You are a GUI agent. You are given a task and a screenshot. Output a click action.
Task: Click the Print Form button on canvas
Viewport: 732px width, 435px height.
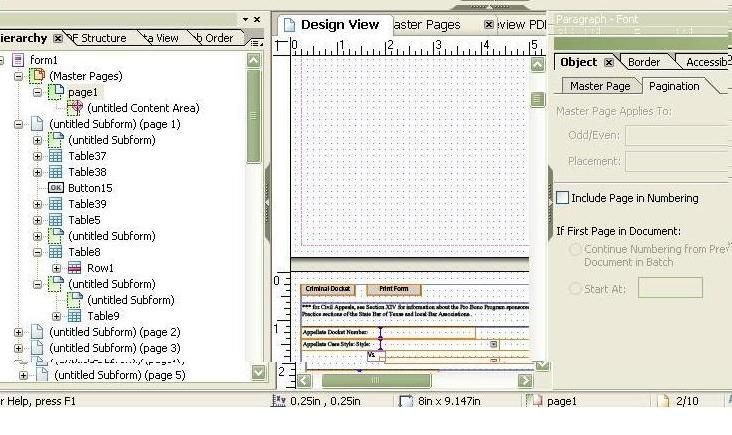point(394,289)
